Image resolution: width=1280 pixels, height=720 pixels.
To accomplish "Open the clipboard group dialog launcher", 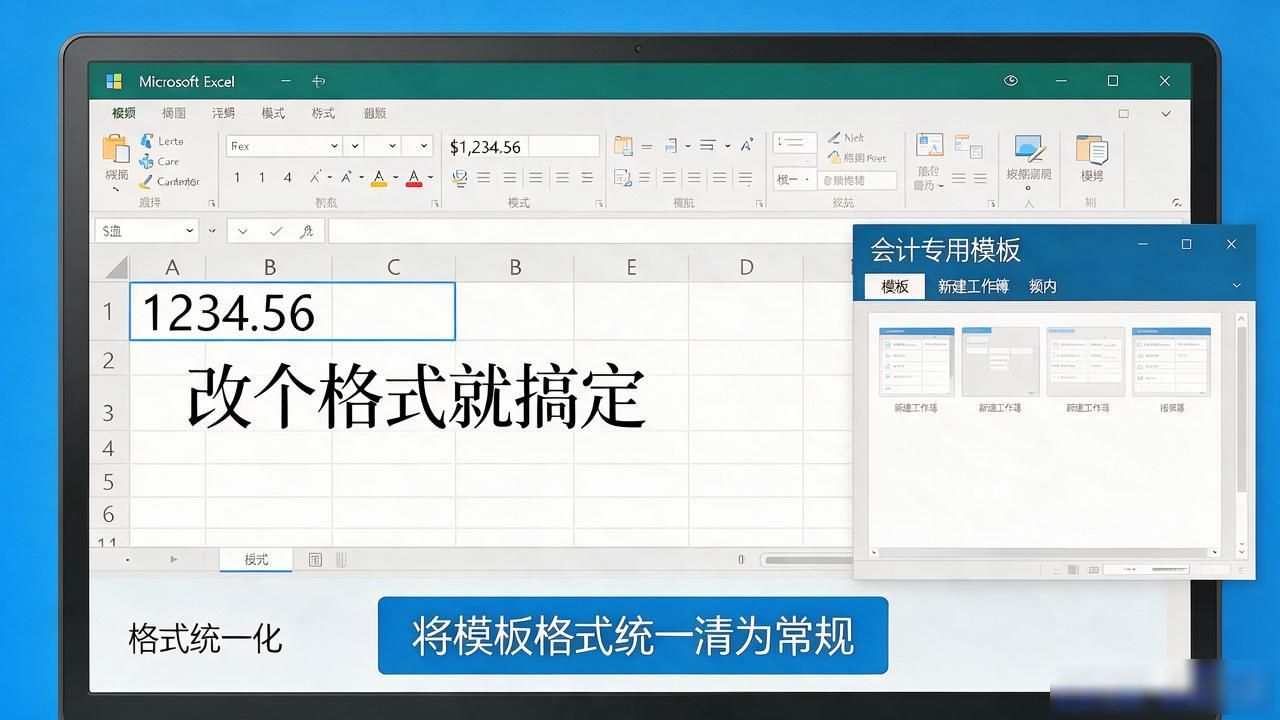I will (212, 203).
